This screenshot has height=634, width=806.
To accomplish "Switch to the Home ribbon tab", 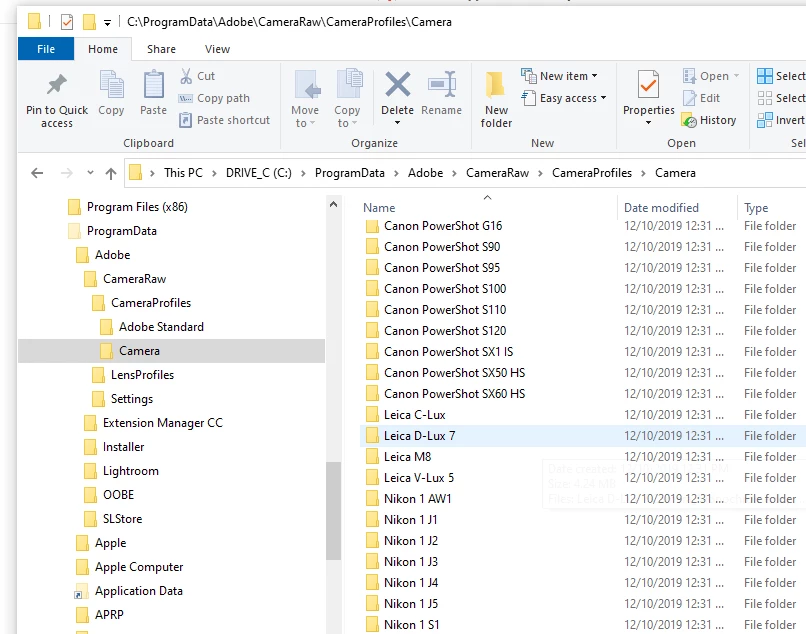I will click(x=103, y=49).
